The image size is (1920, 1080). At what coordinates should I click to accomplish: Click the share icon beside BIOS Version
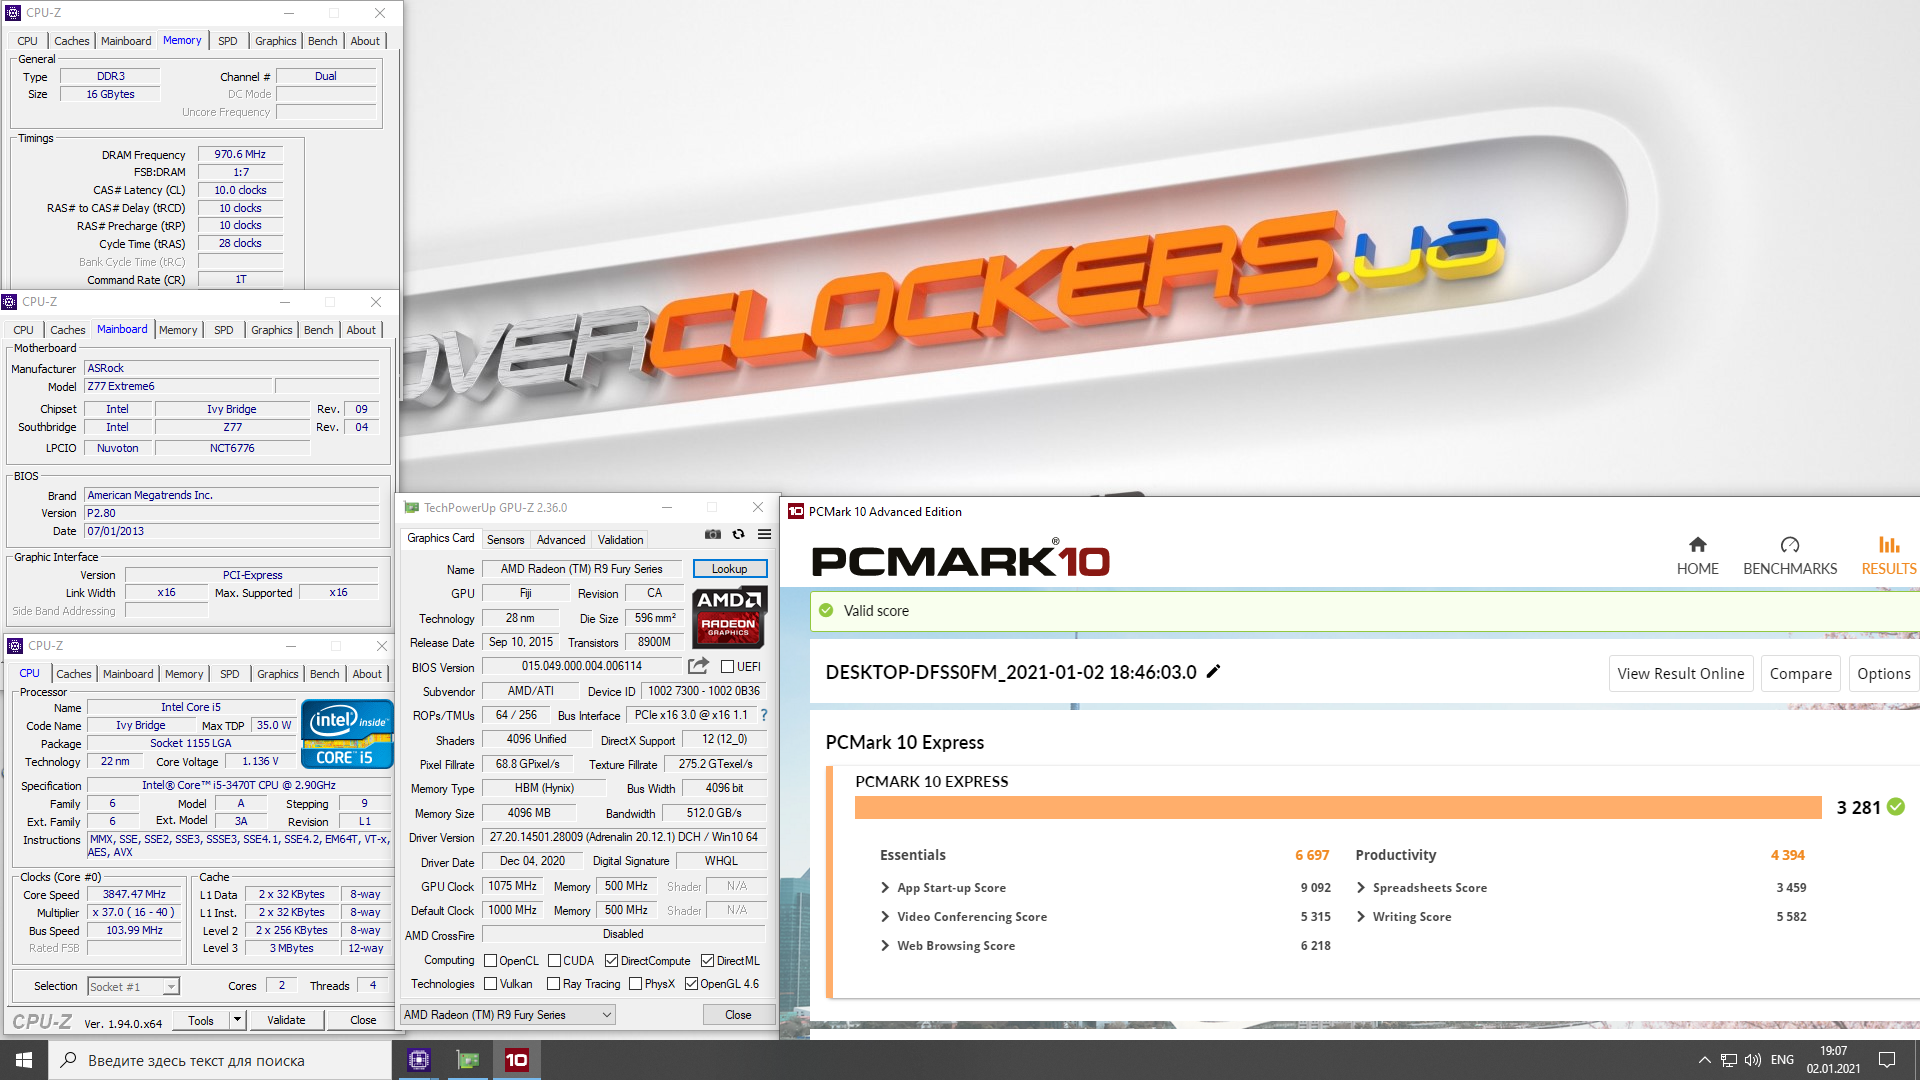[x=698, y=666]
